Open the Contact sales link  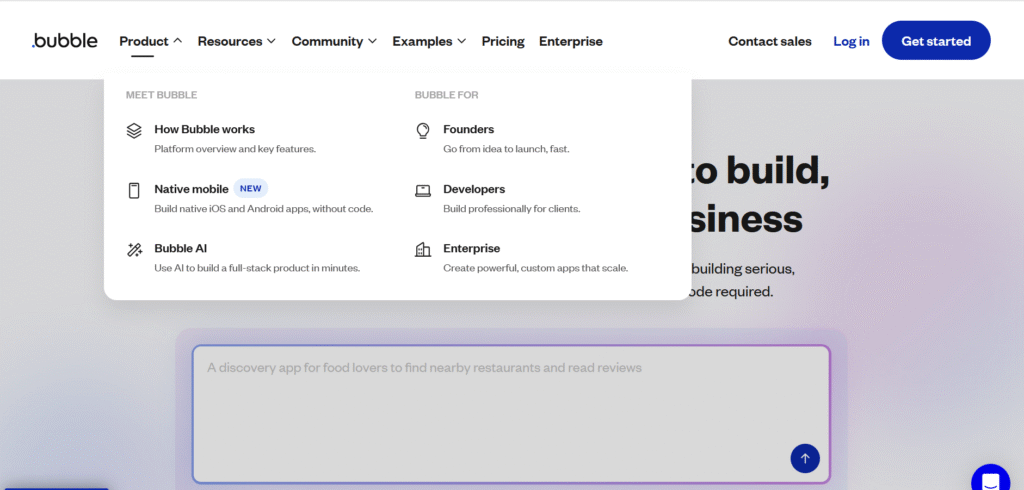770,41
